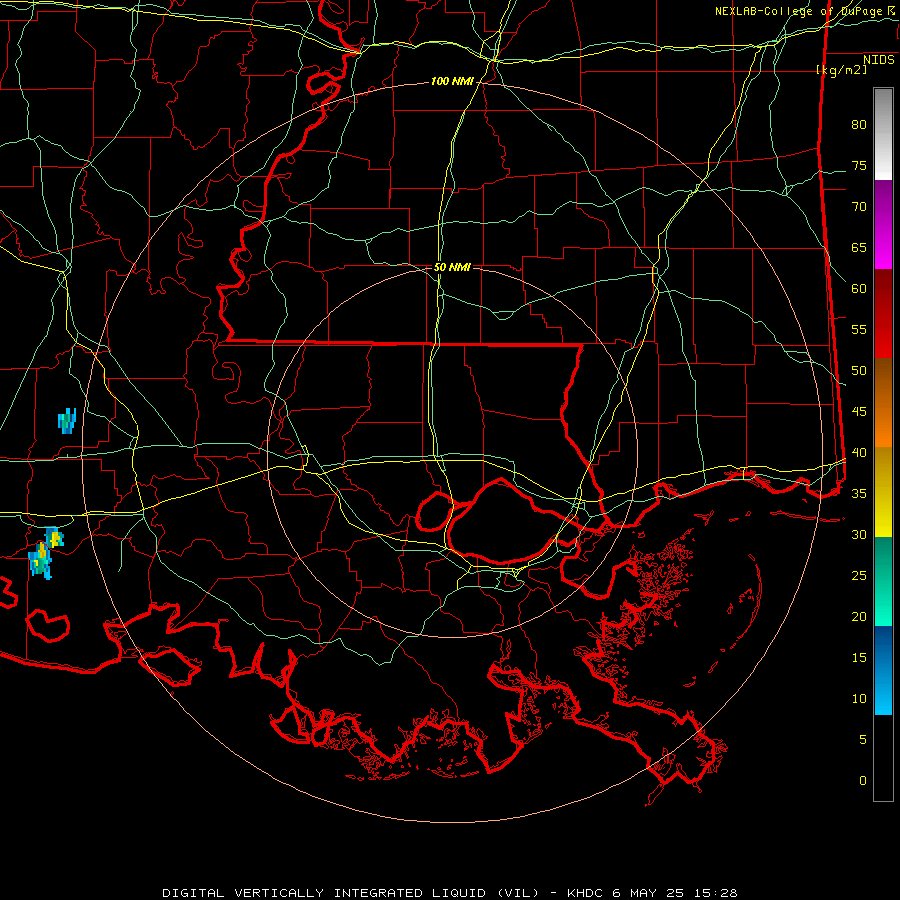Click the 15:28 timestamp in the caption
This screenshot has width=900, height=900.
point(715,893)
